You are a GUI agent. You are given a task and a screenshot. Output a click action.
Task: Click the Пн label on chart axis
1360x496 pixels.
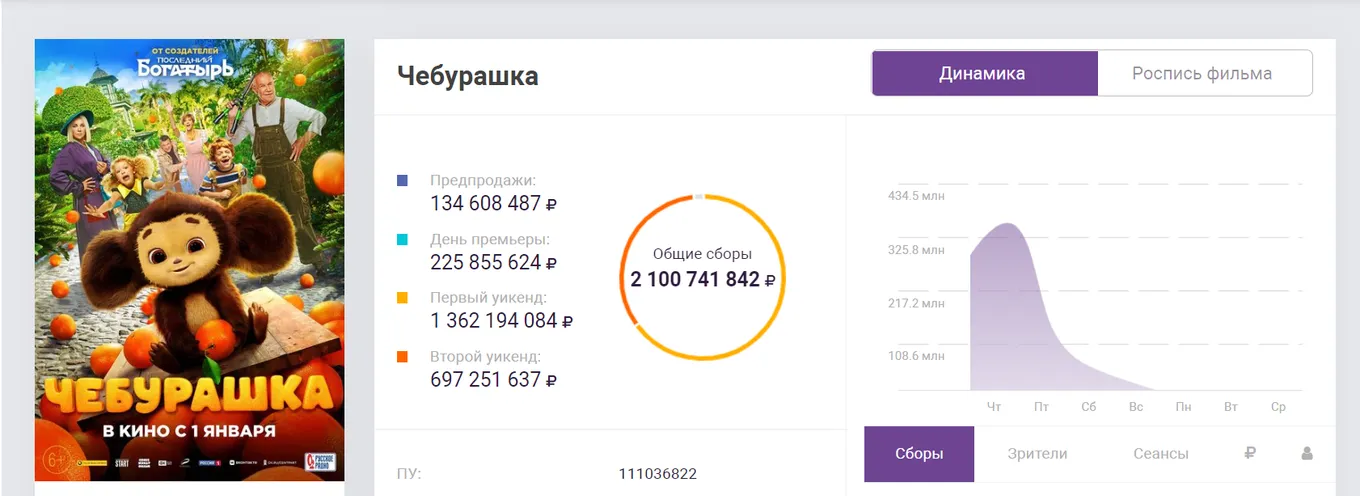(x=1184, y=408)
